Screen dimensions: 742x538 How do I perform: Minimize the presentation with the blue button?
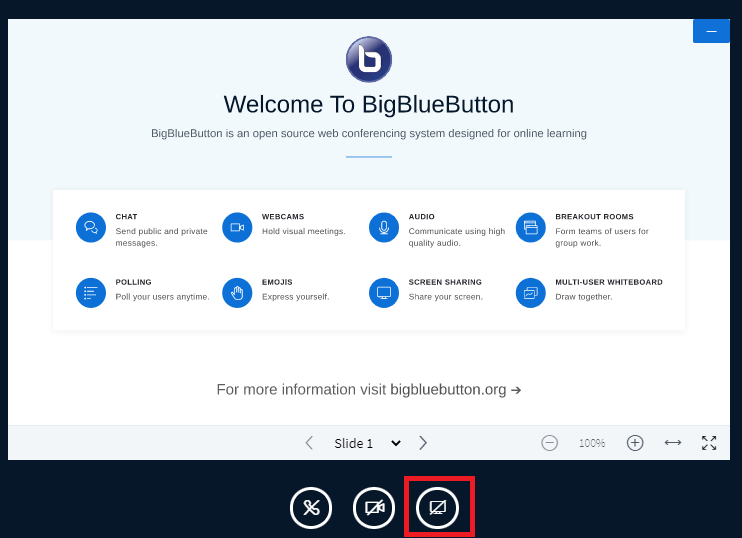point(711,31)
